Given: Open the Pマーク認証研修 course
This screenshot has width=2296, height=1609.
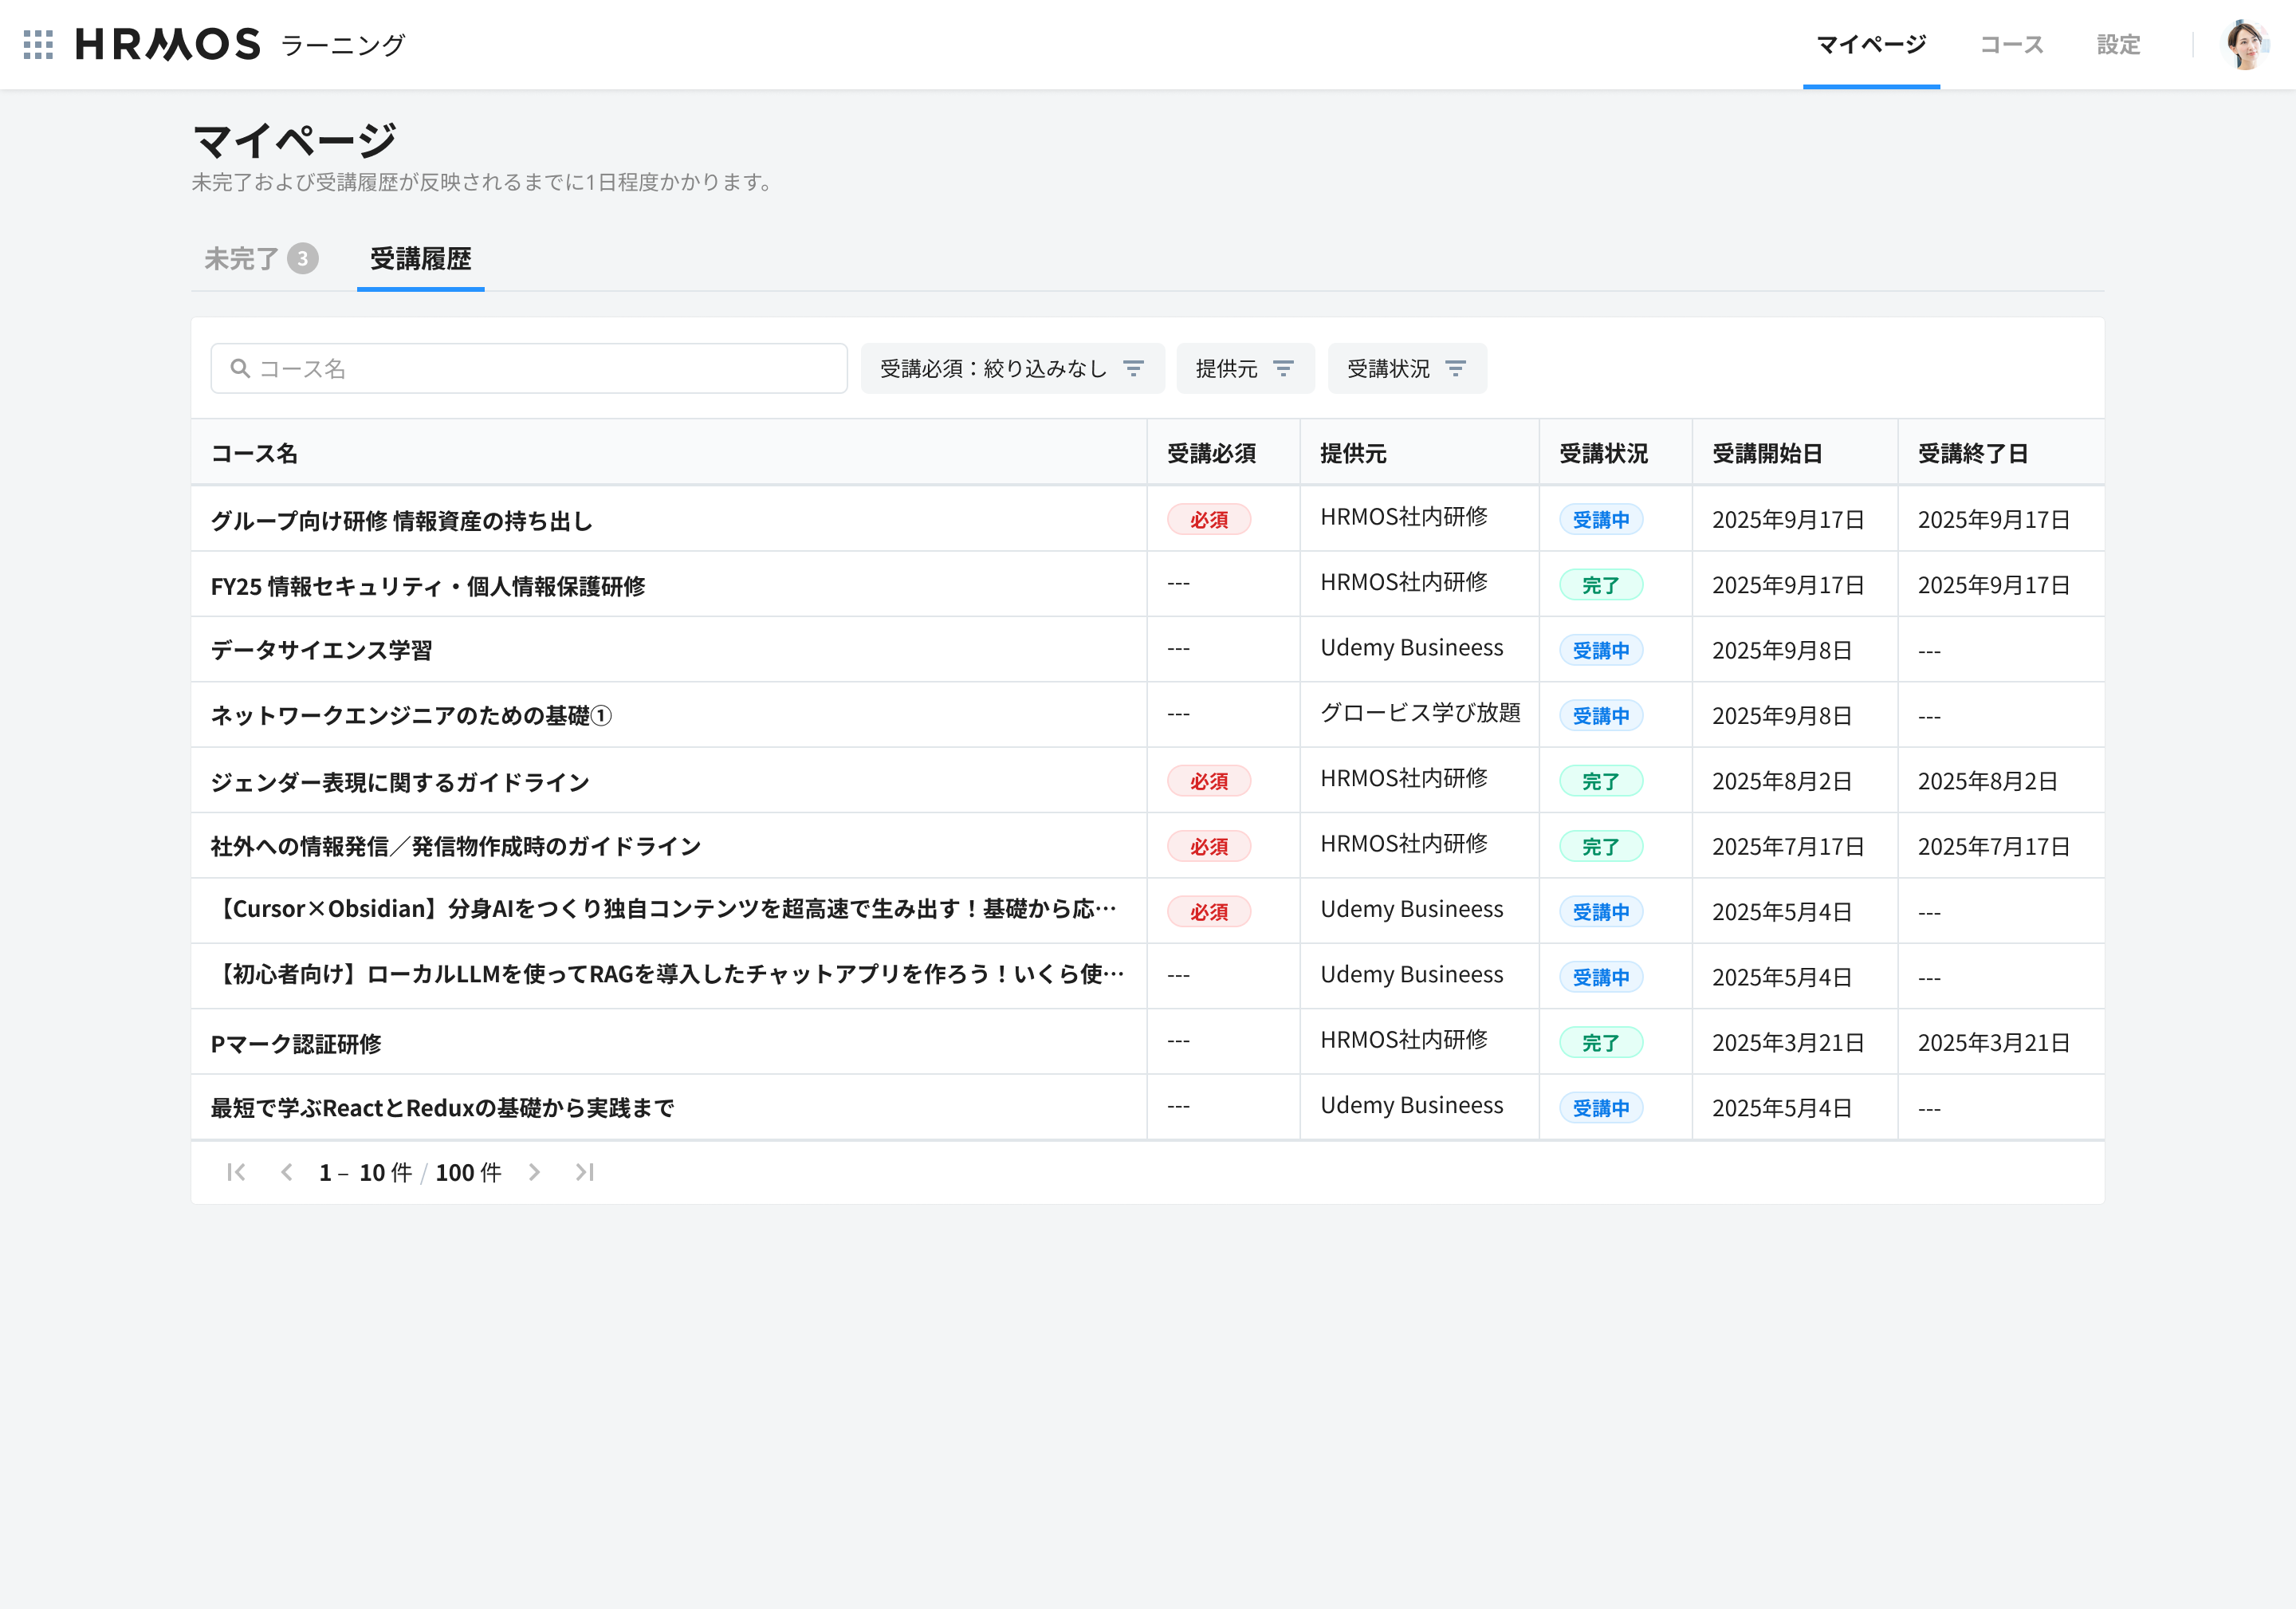Looking at the screenshot, I should 296,1043.
